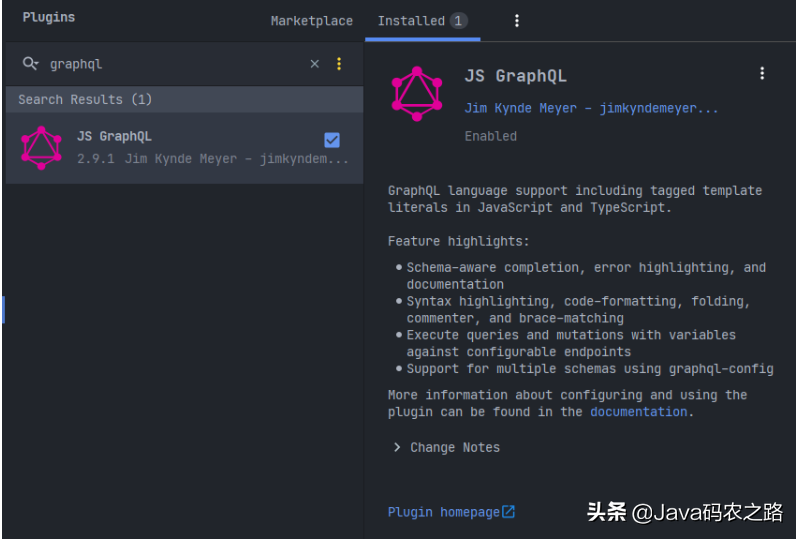Screen dimensions: 800x539
Task: Focus the plugin search field containing graphql
Action: (173, 64)
